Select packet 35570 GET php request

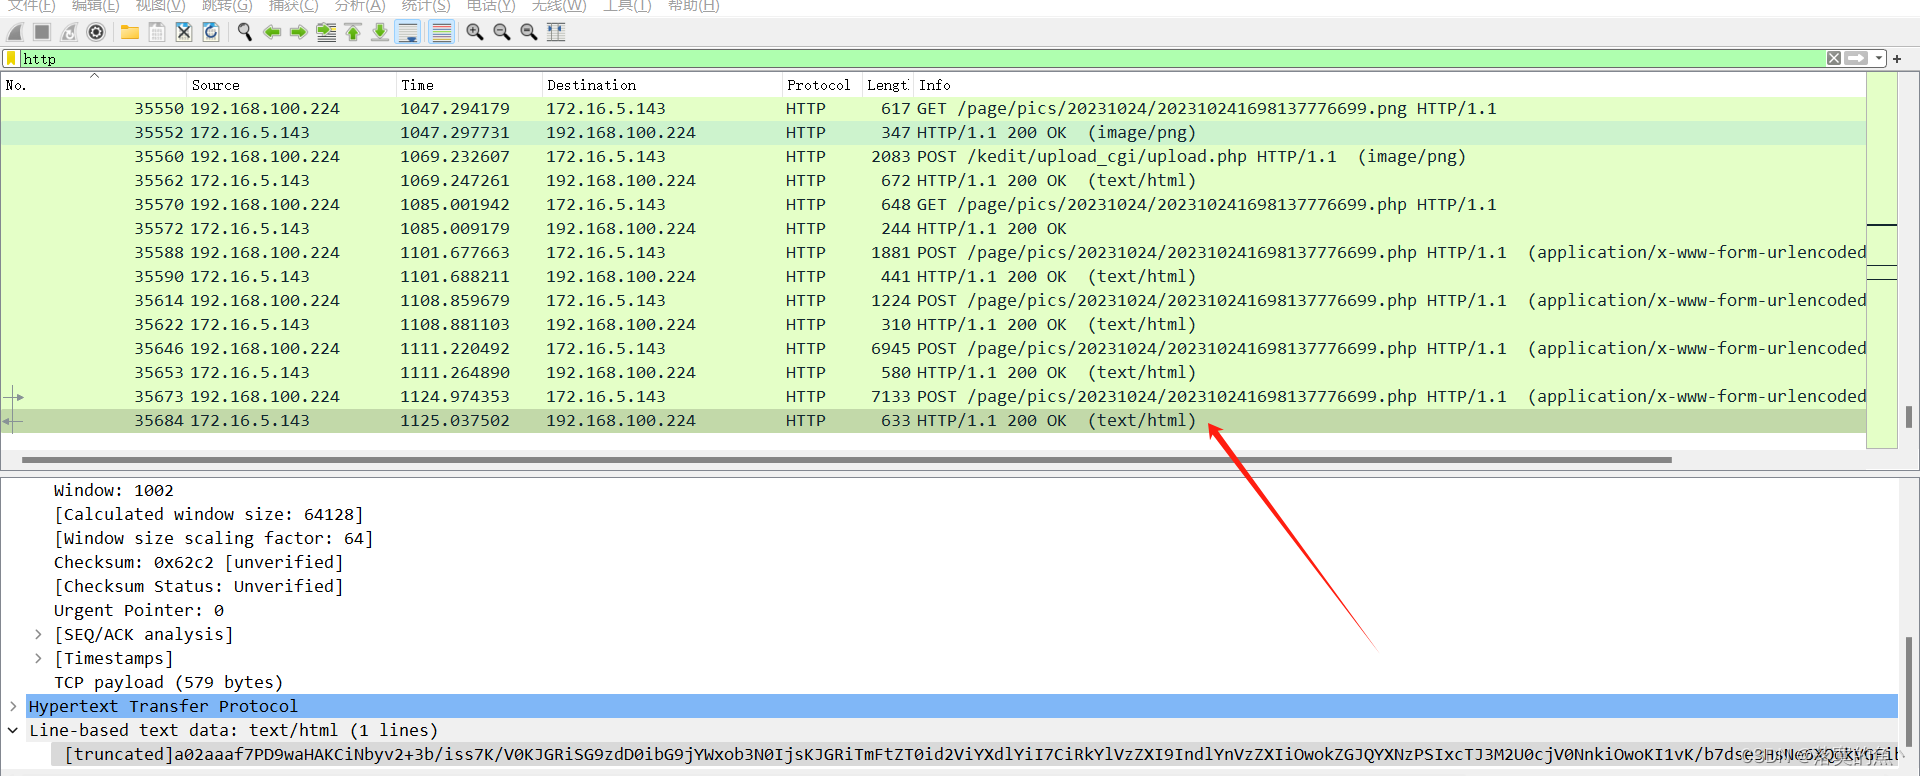pos(933,204)
